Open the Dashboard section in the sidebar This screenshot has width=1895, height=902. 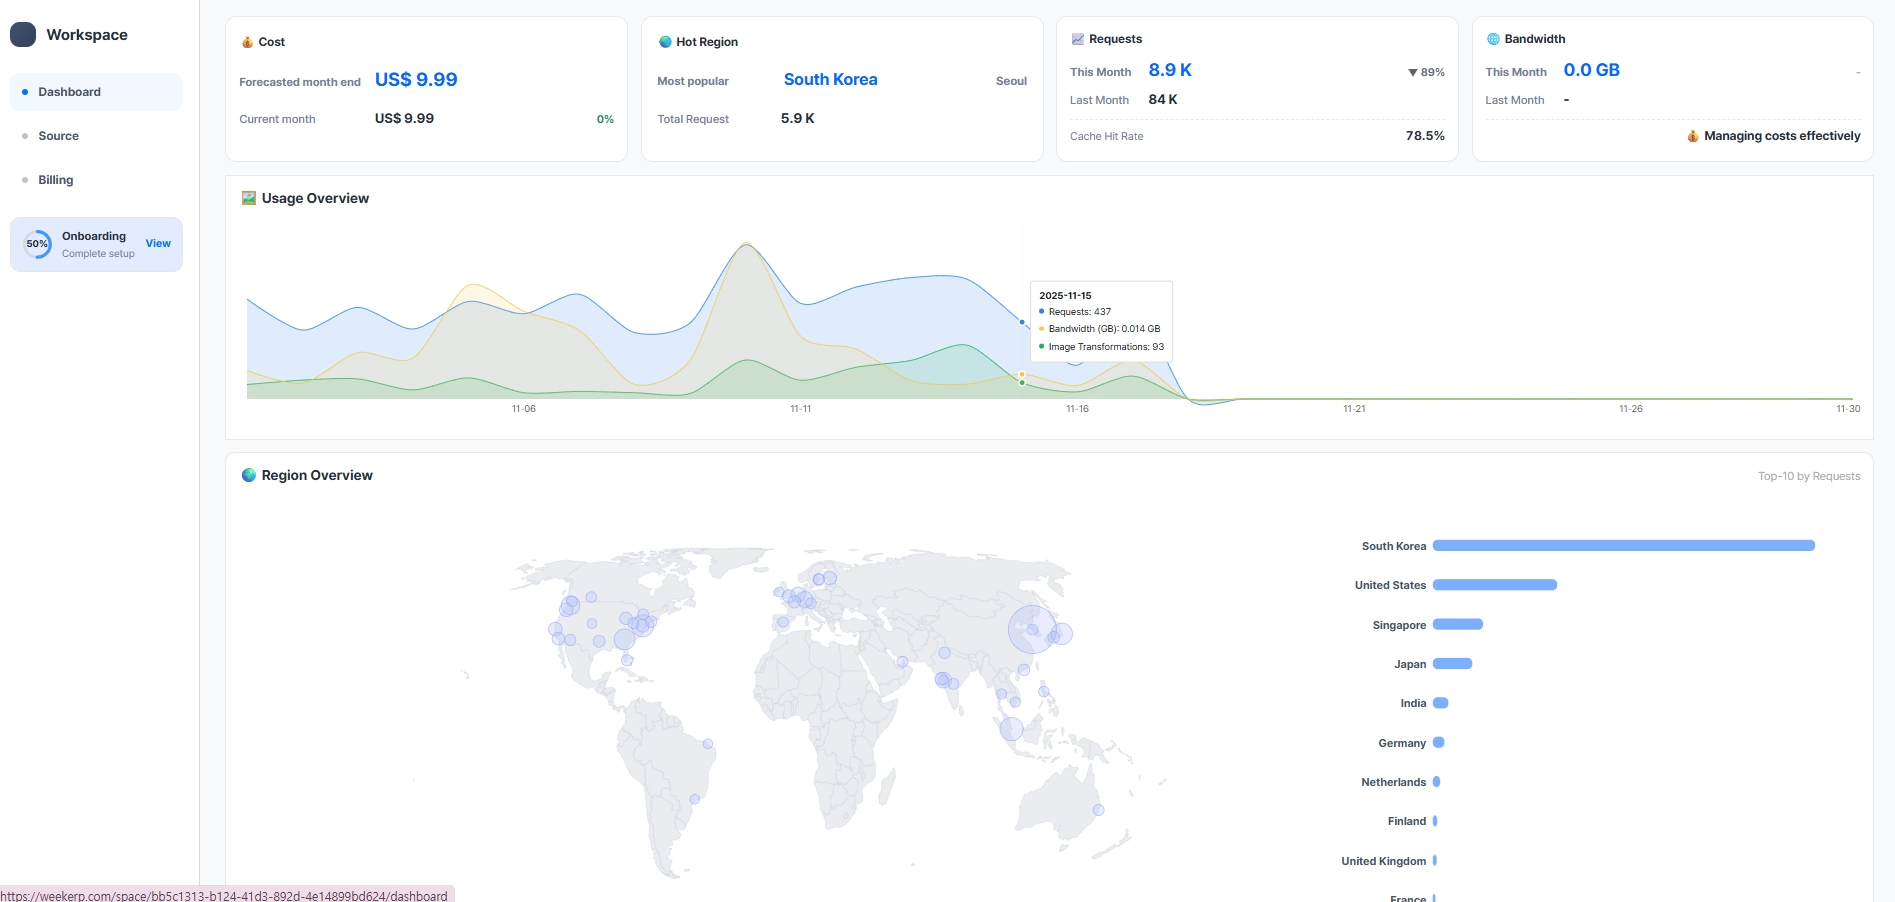(x=68, y=92)
